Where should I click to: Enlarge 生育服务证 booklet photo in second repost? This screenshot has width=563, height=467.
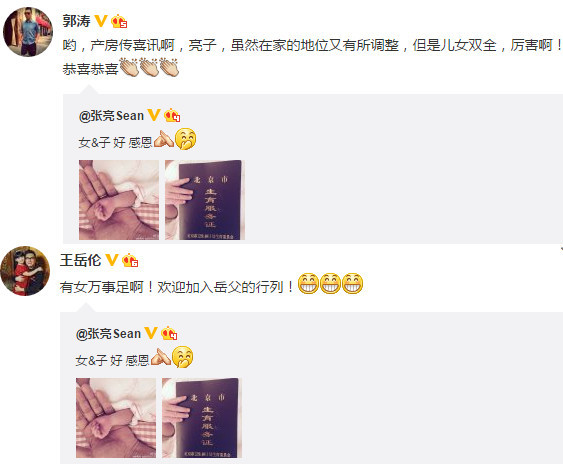tap(202, 418)
